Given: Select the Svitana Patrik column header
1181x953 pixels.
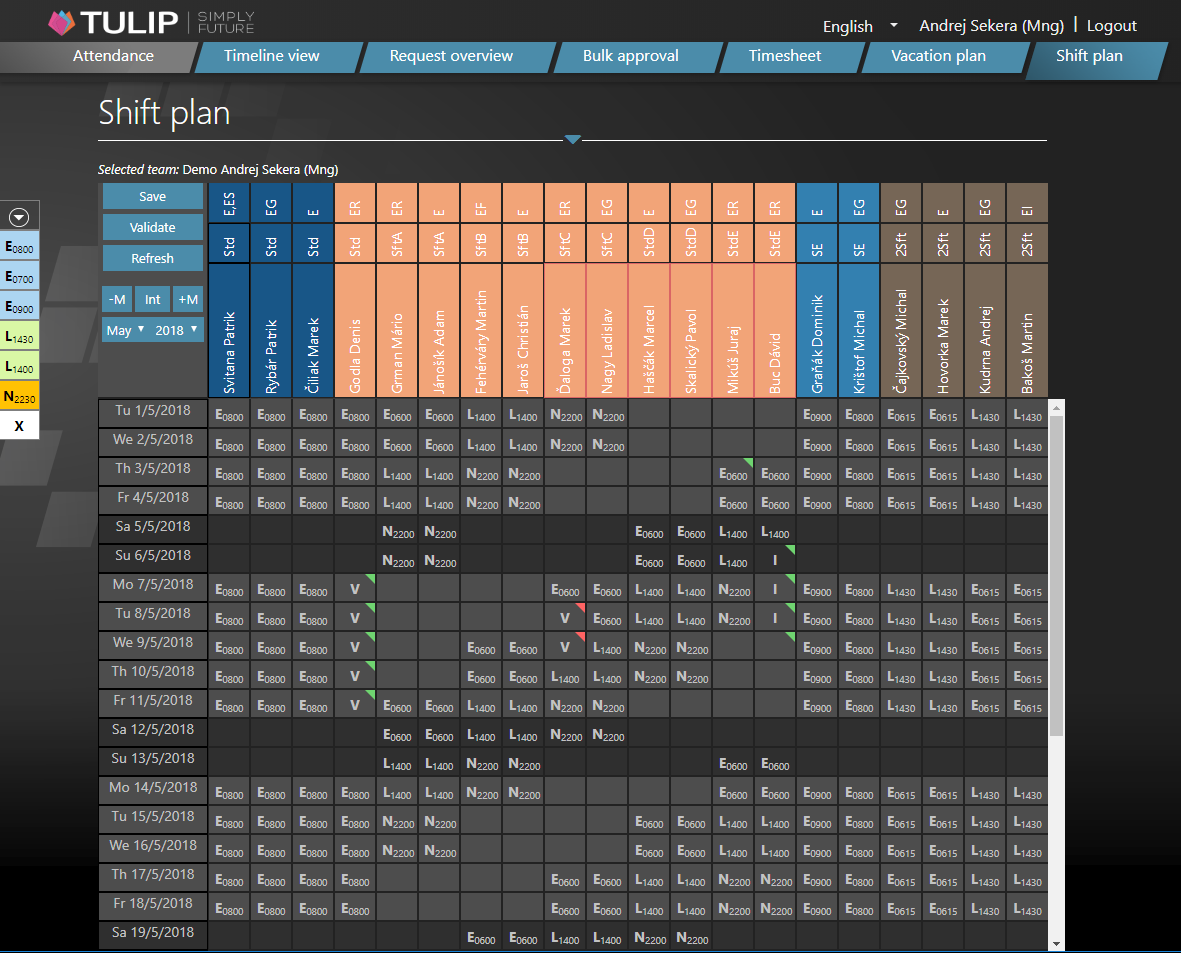Looking at the screenshot, I should point(229,330).
